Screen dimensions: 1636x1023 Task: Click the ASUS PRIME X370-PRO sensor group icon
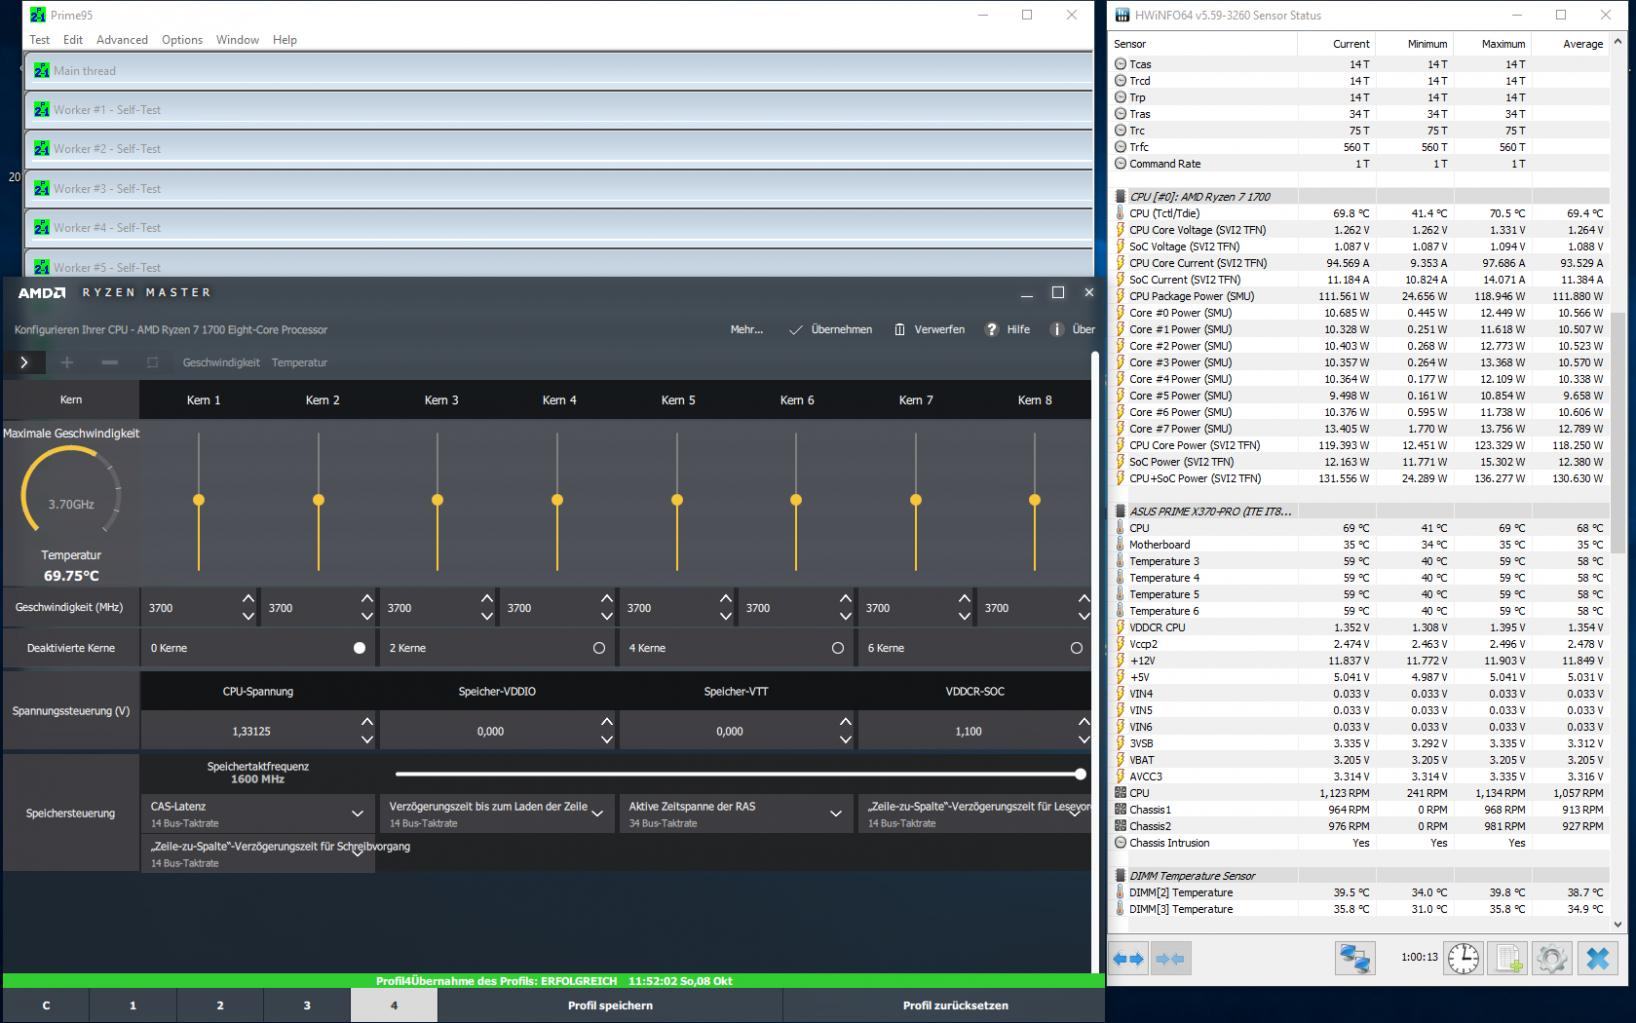1120,511
